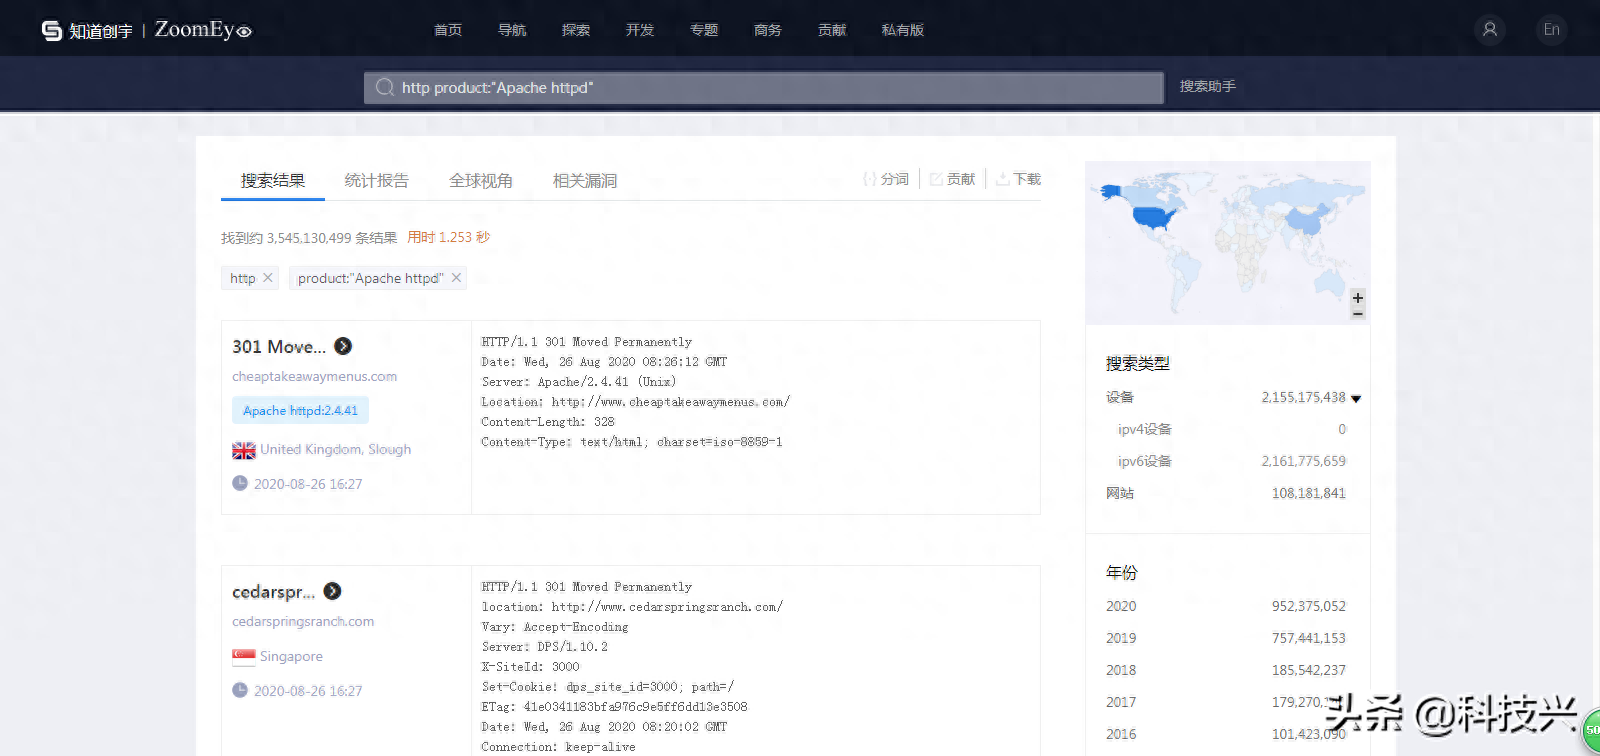
Task: Filter by ipv4设备 type
Action: pyautogui.click(x=1145, y=430)
